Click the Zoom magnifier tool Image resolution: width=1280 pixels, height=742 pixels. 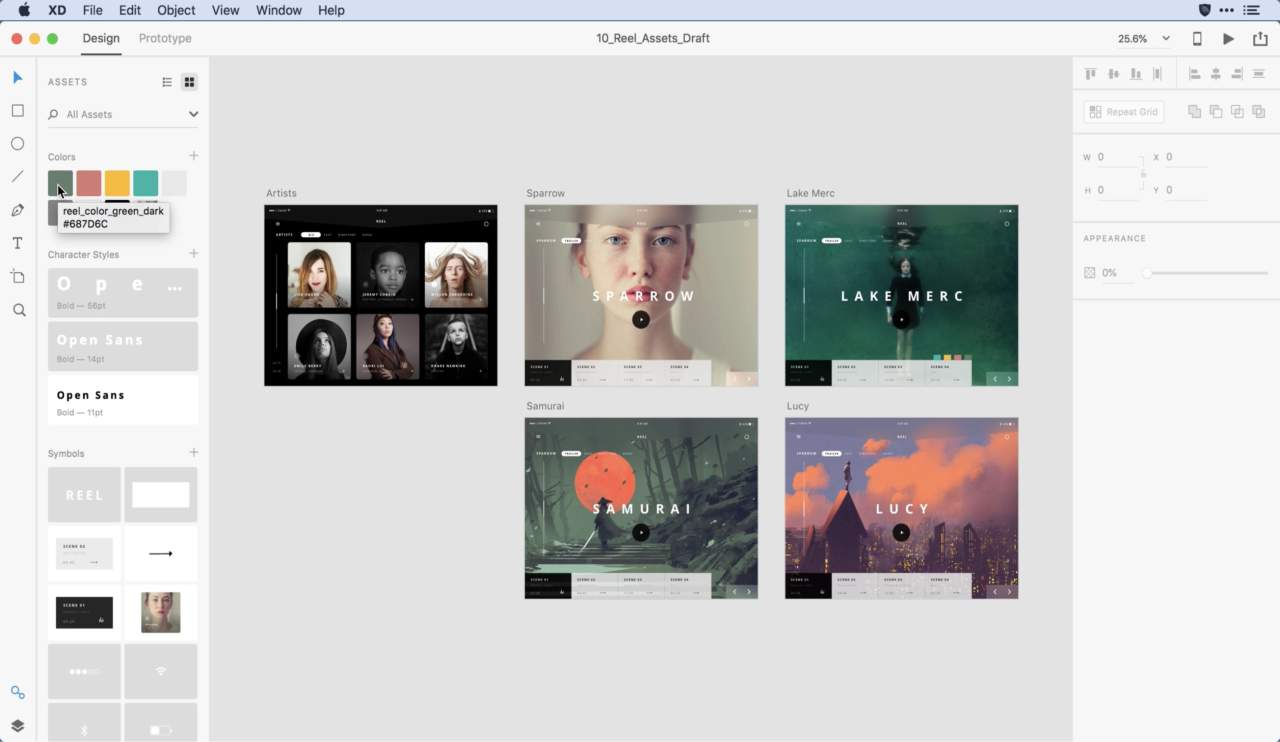[x=18, y=310]
